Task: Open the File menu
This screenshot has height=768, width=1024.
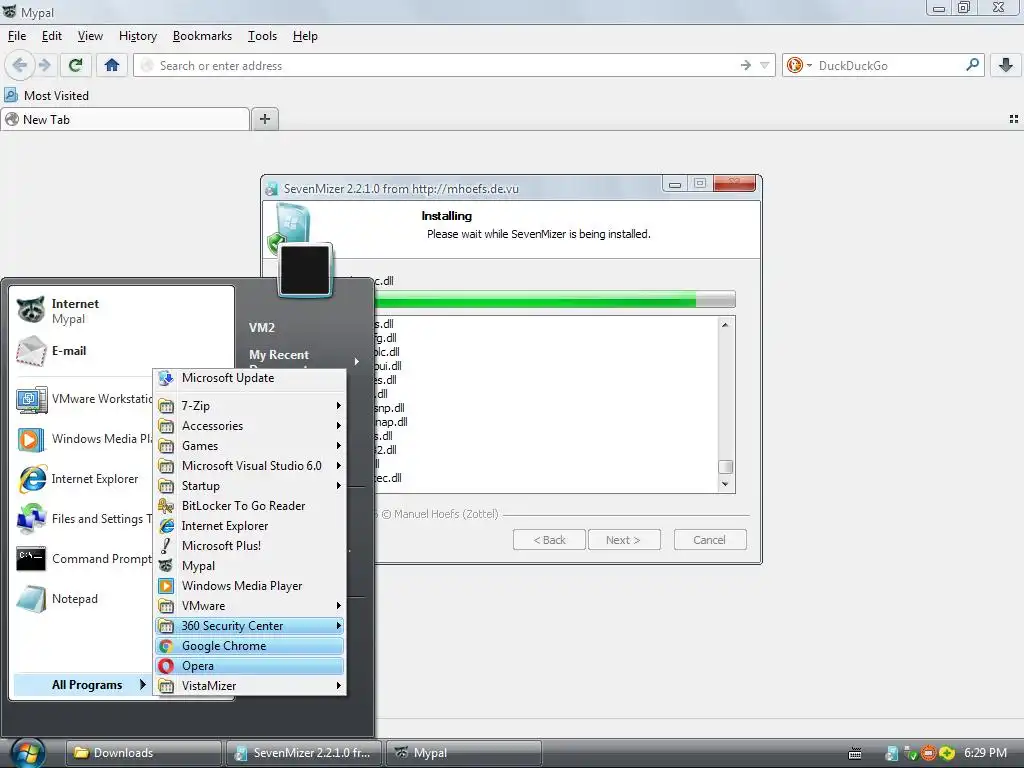Action: pyautogui.click(x=17, y=36)
